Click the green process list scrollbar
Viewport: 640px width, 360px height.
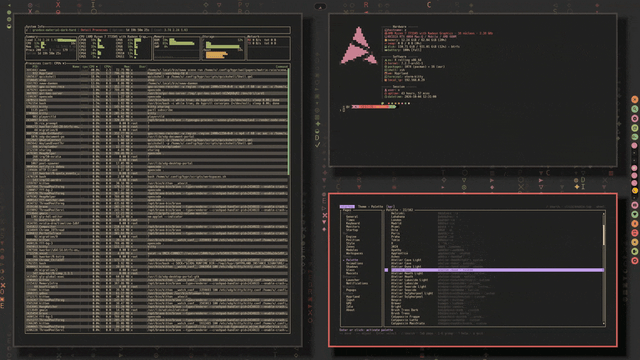pos(289,122)
